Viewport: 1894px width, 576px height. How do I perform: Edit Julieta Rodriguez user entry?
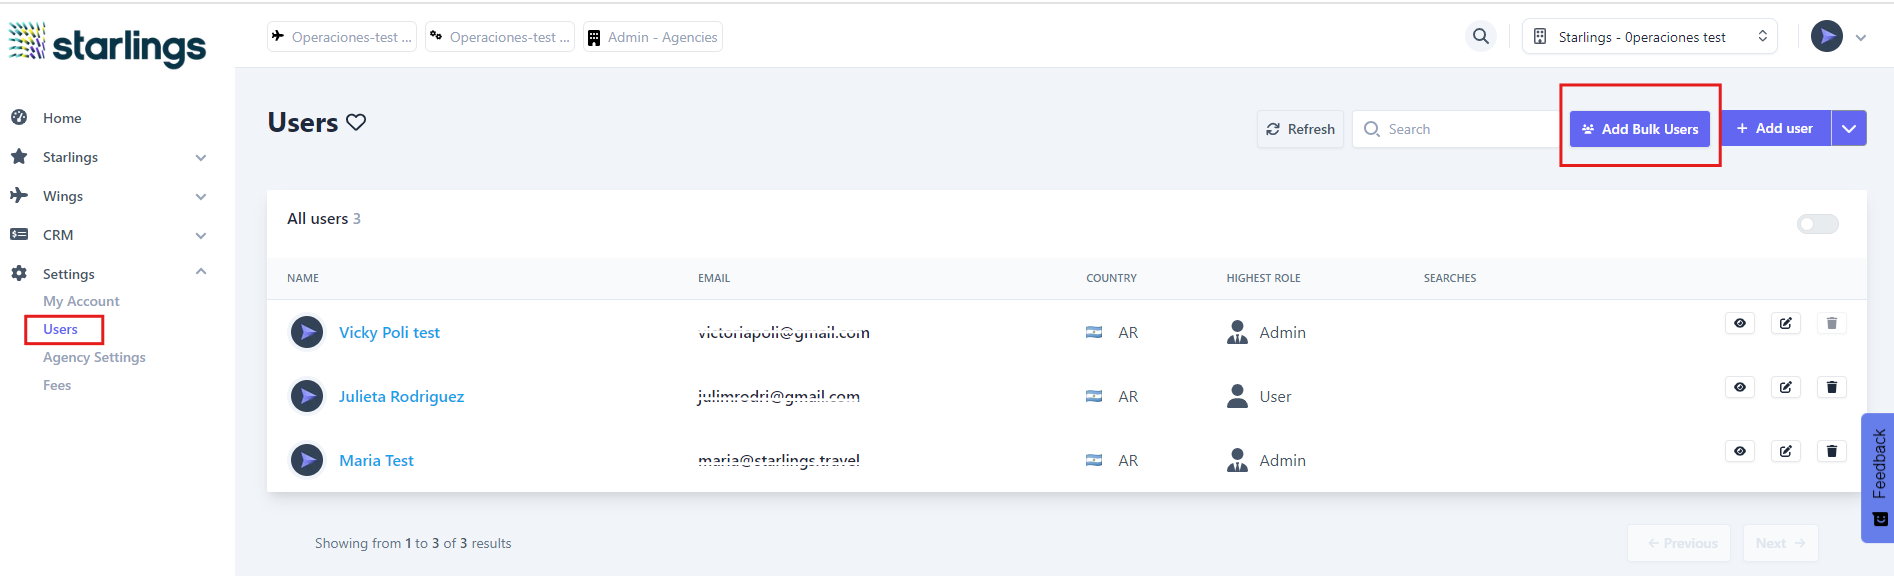1785,387
